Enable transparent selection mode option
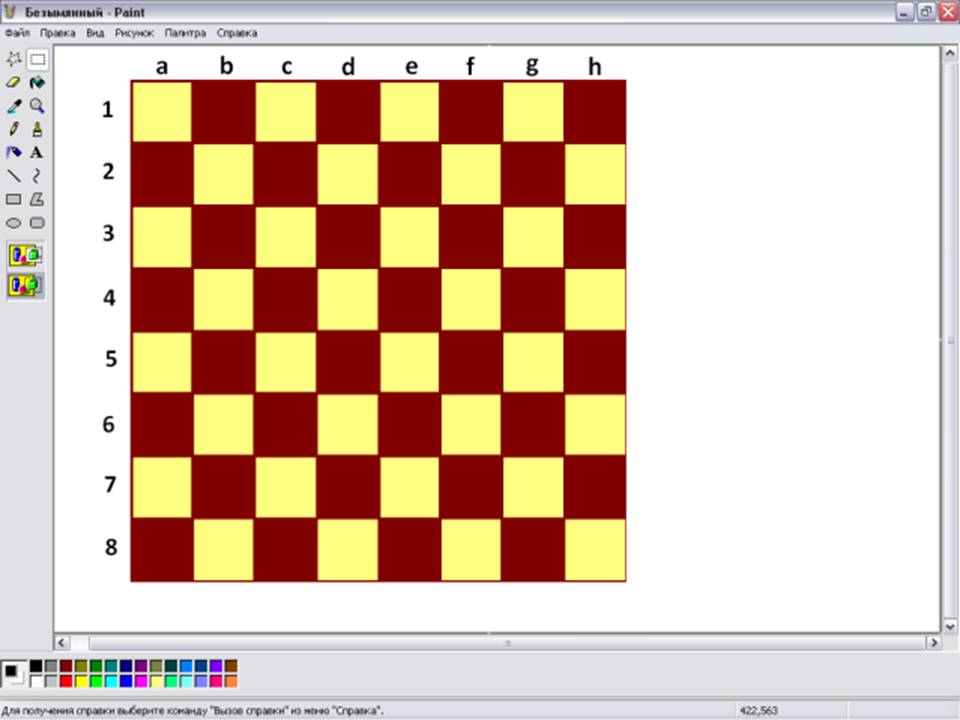This screenshot has height=720, width=960. click(x=25, y=286)
